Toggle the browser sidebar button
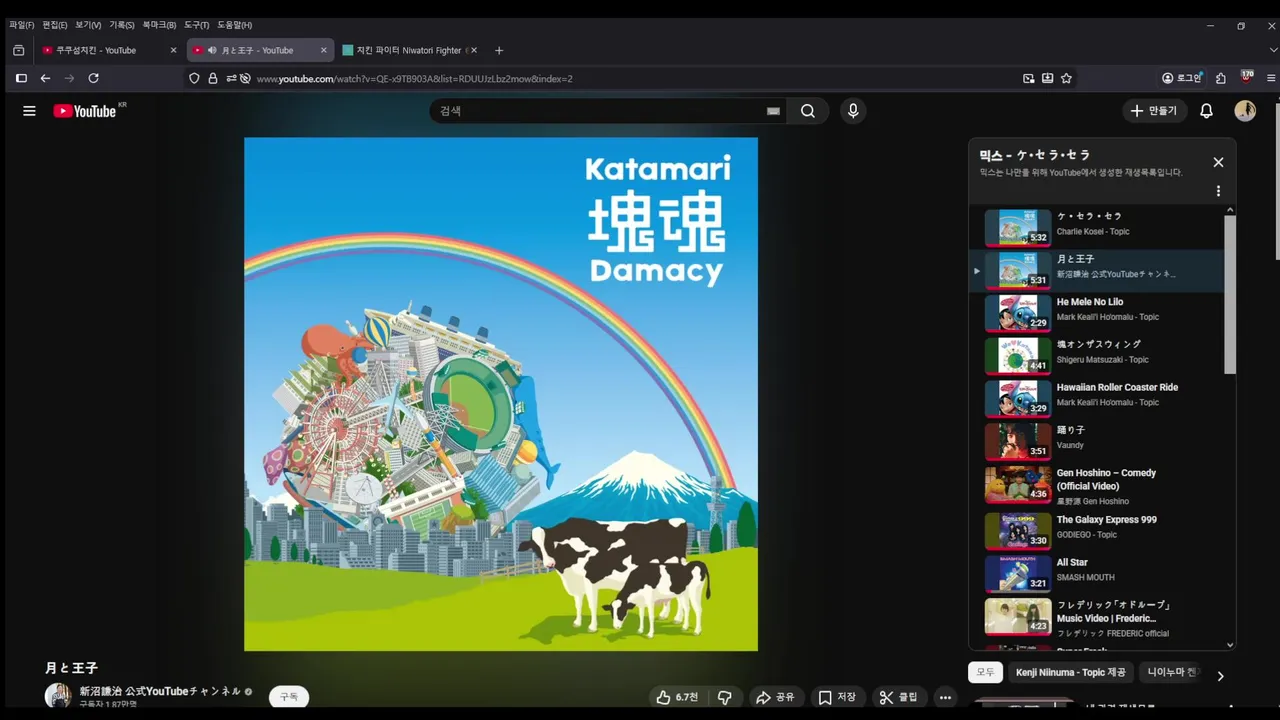 click(x=21, y=78)
